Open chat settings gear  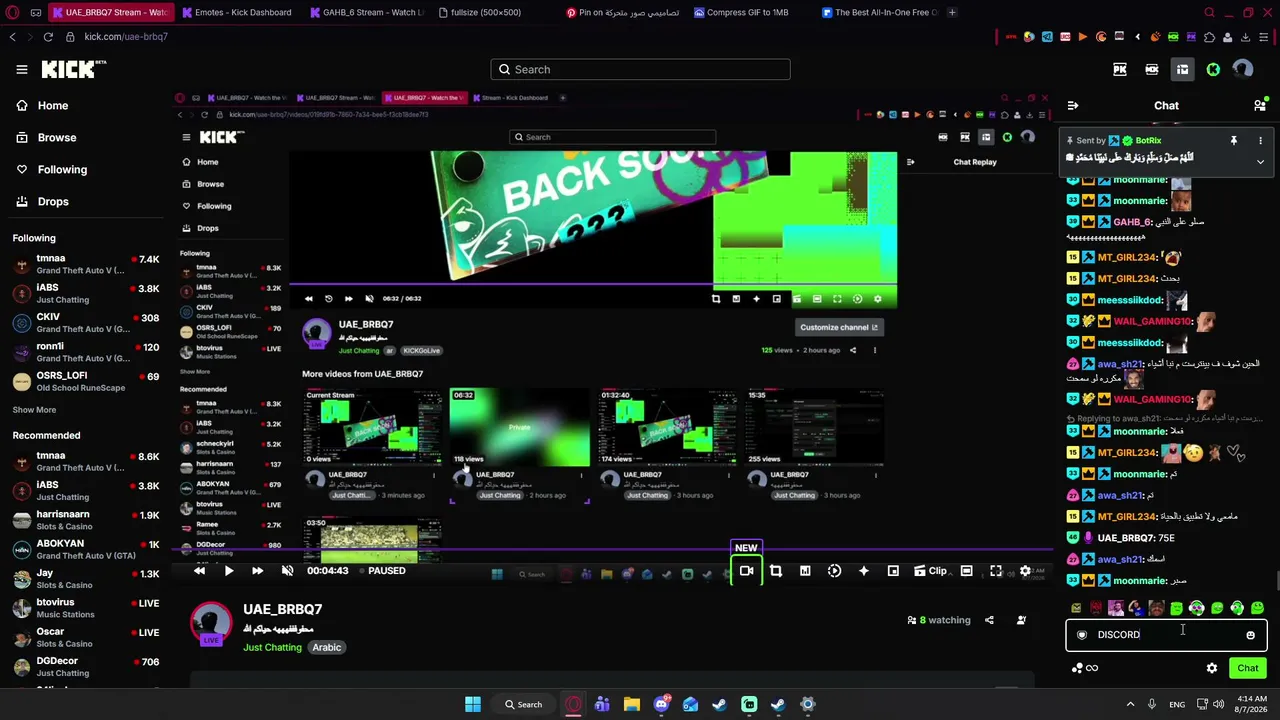click(x=1212, y=668)
